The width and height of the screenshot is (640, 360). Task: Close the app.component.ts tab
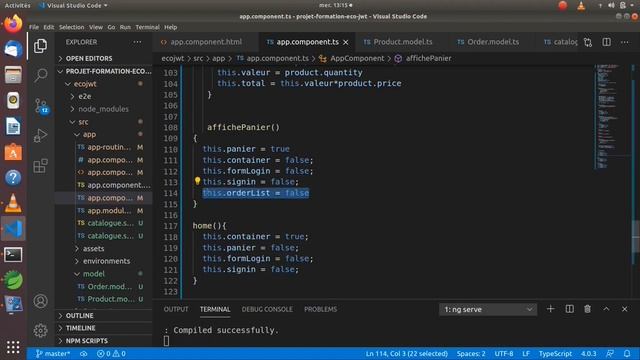(346, 42)
